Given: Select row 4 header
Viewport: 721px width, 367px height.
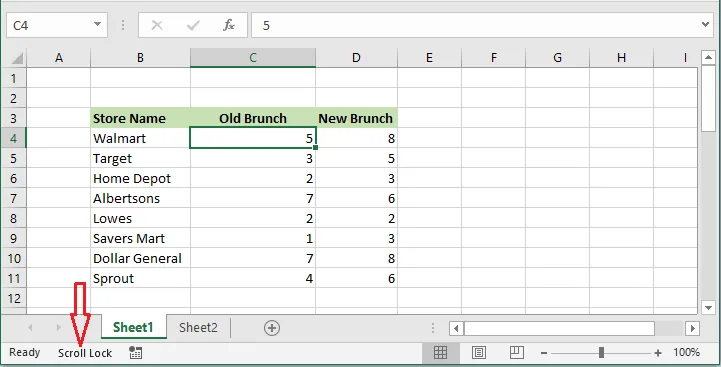Looking at the screenshot, I should tap(13, 138).
